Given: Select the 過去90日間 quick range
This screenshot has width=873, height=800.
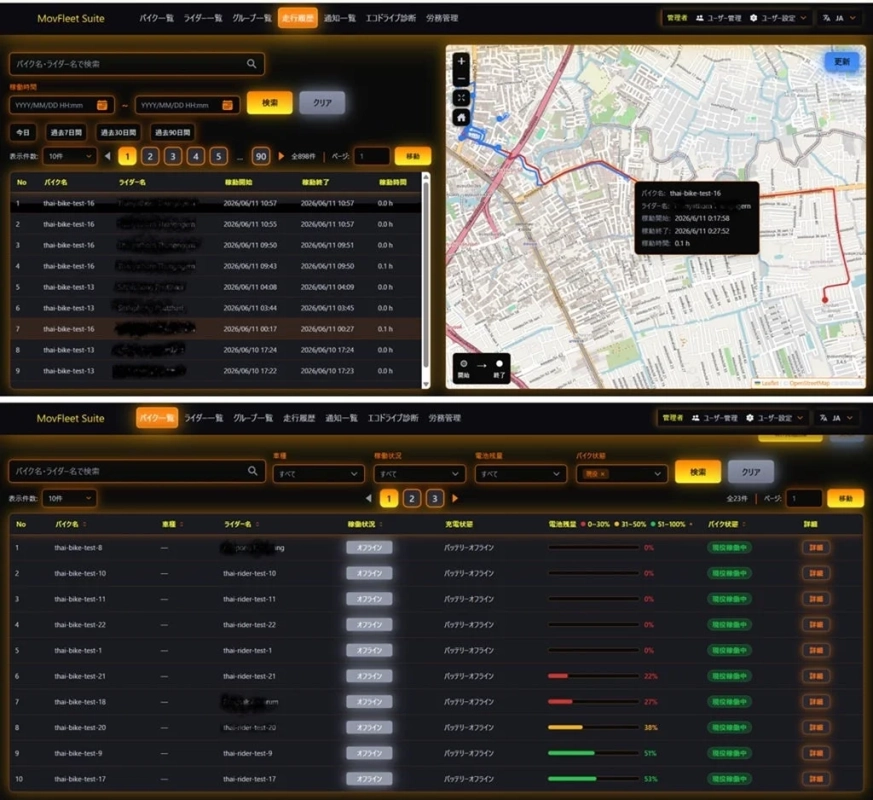Looking at the screenshot, I should pos(173,132).
